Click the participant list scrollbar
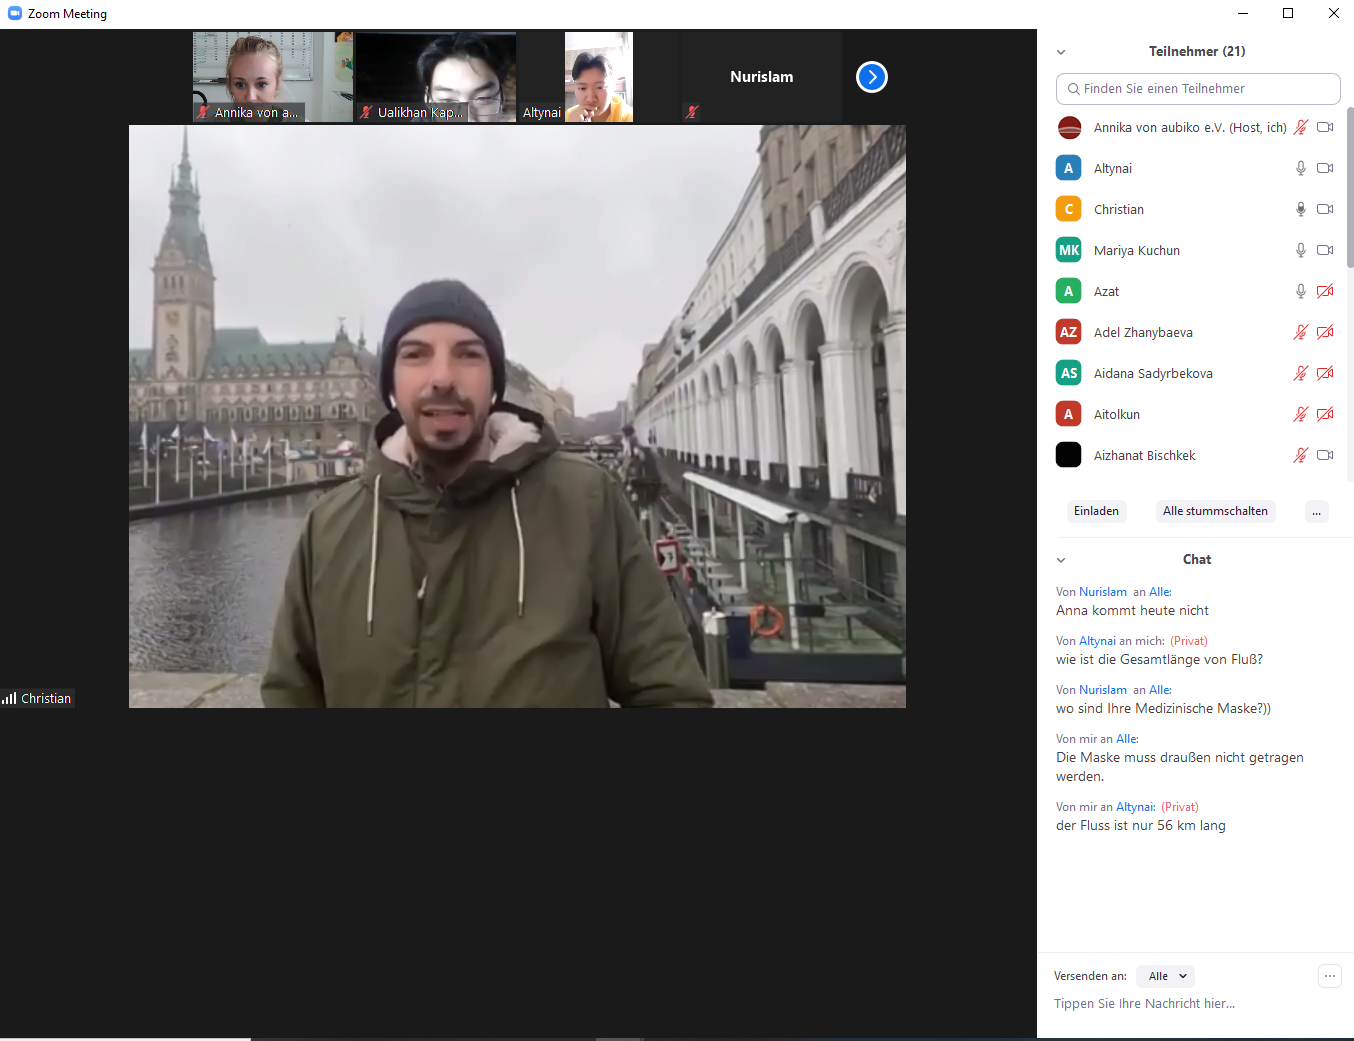1354x1041 pixels. pos(1349,188)
